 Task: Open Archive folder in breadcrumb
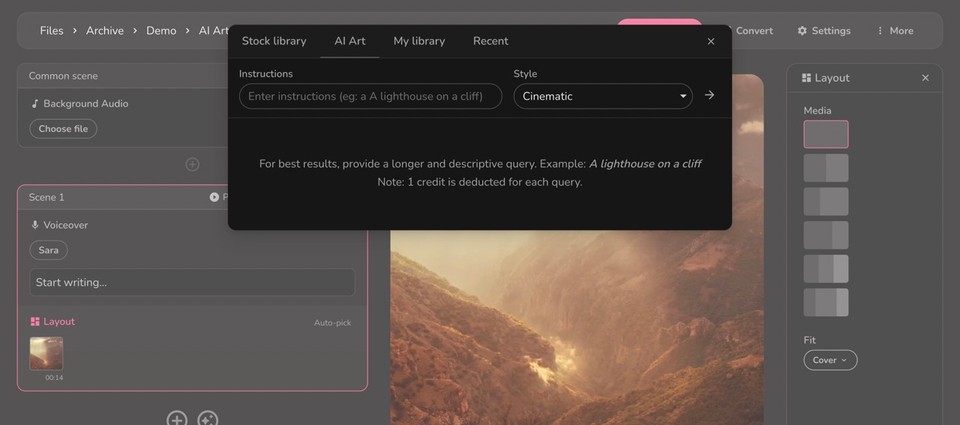point(105,31)
